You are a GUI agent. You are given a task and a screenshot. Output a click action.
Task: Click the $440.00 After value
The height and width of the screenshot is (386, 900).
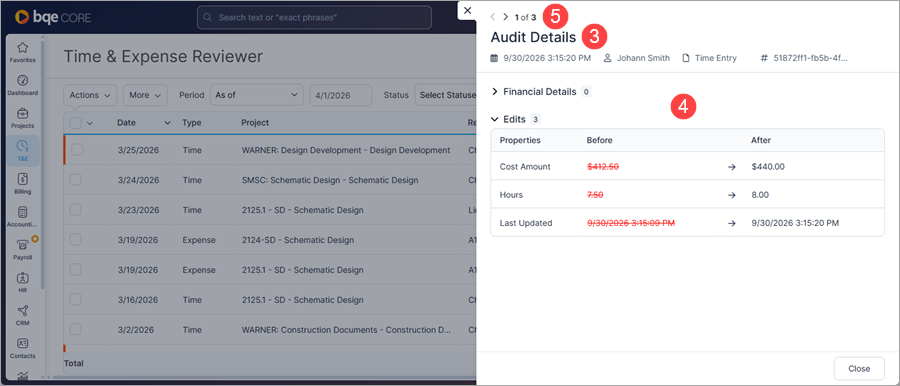point(767,167)
